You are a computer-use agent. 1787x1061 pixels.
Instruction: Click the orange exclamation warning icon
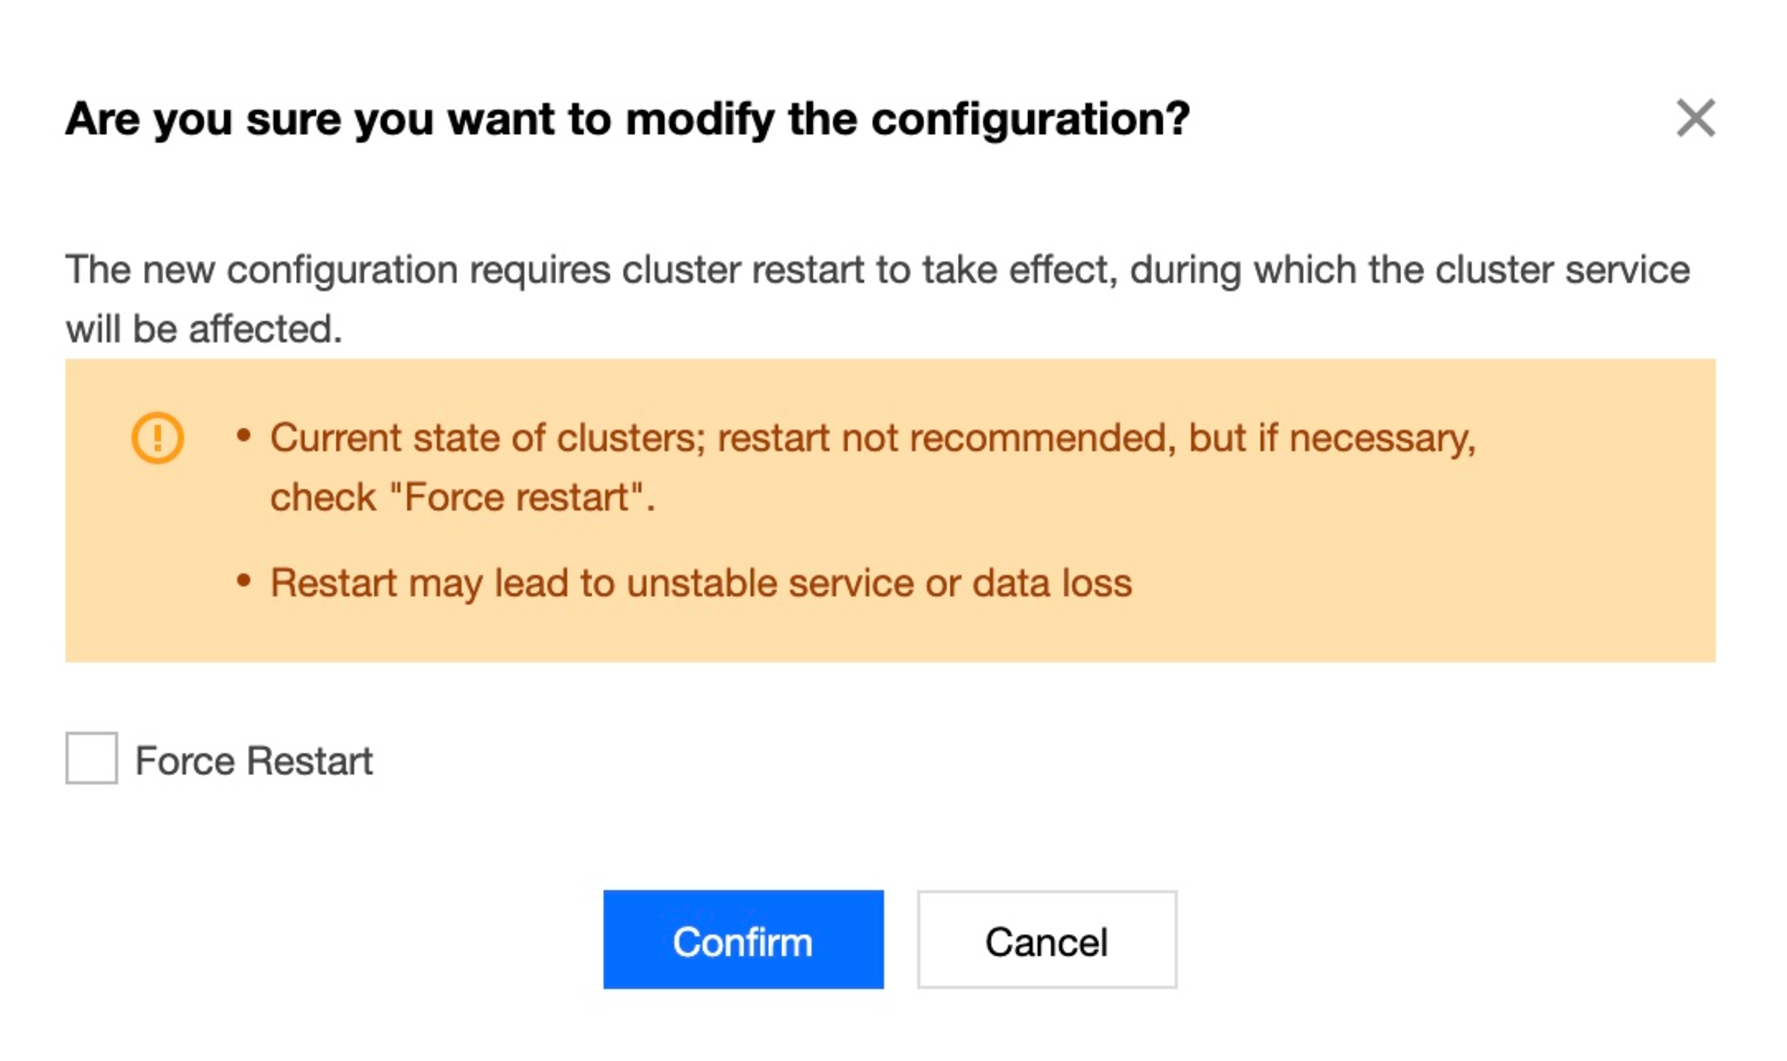pyautogui.click(x=157, y=438)
